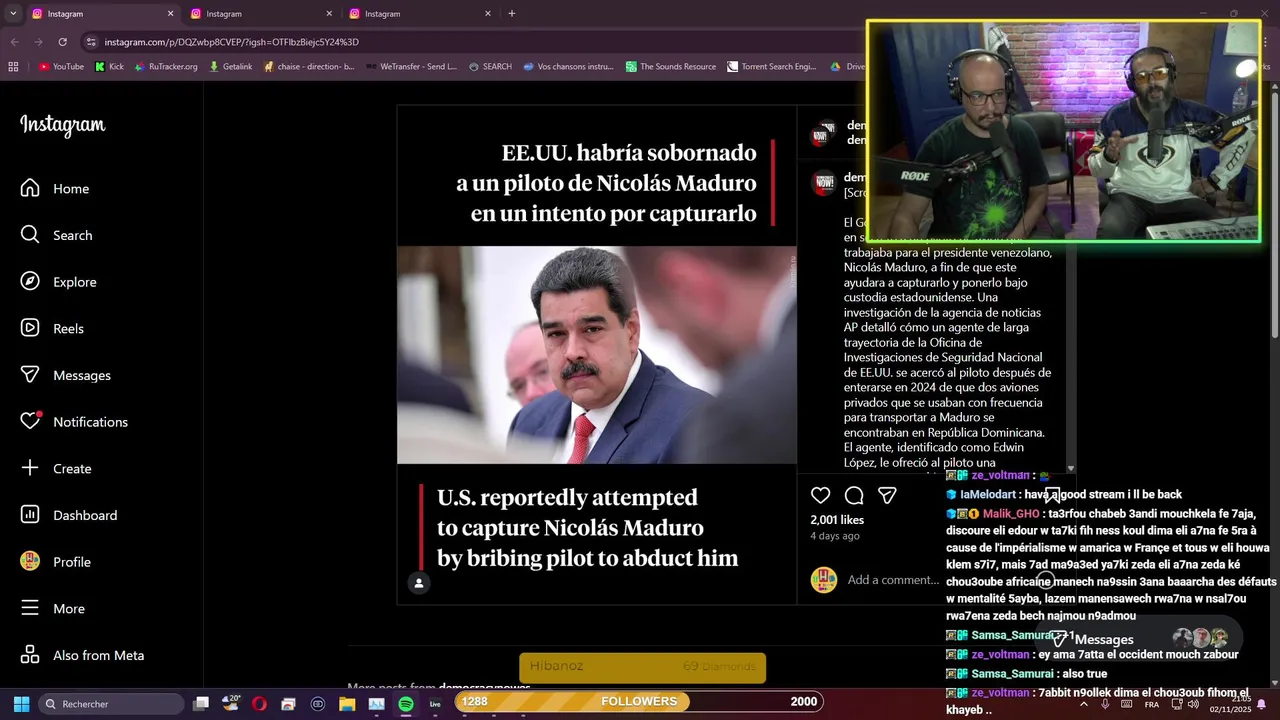The height and width of the screenshot is (720, 1280).
Task: Open the browser apps grid
Action: tap(13, 67)
